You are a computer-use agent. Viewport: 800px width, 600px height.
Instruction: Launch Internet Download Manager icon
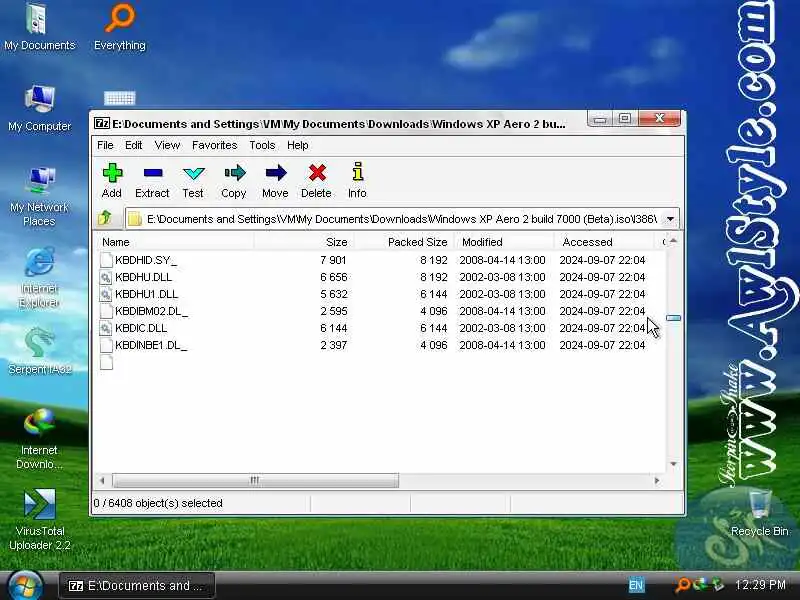pos(39,439)
